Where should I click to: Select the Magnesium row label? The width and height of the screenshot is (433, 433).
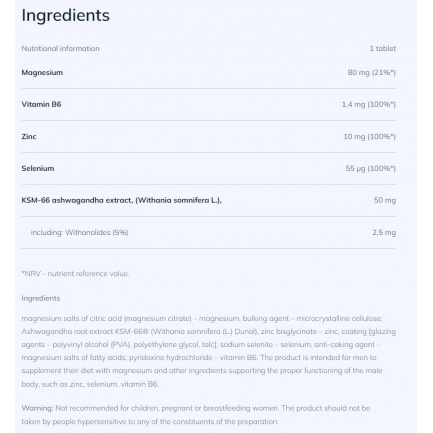click(x=42, y=72)
